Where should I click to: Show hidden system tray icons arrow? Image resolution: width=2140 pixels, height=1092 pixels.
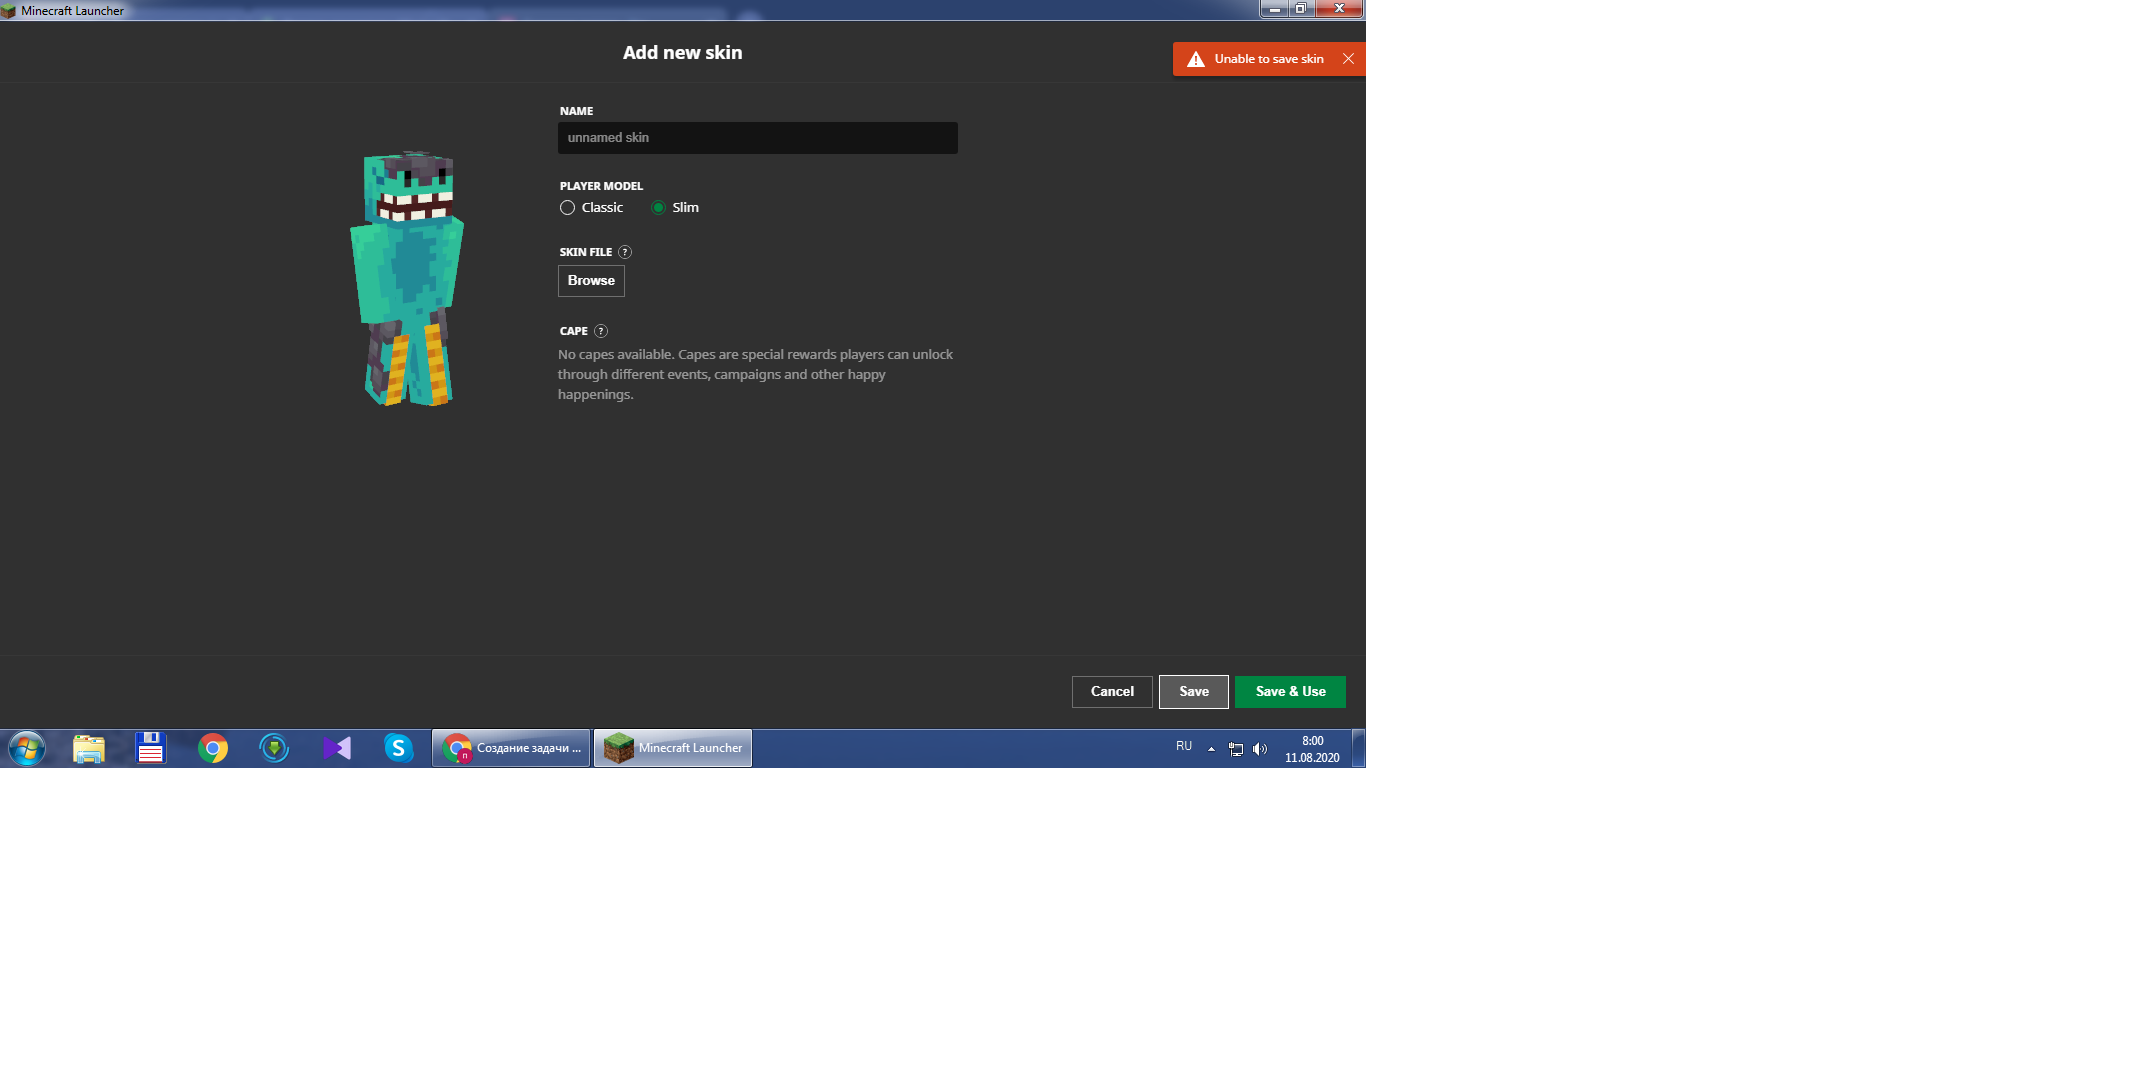click(1211, 749)
